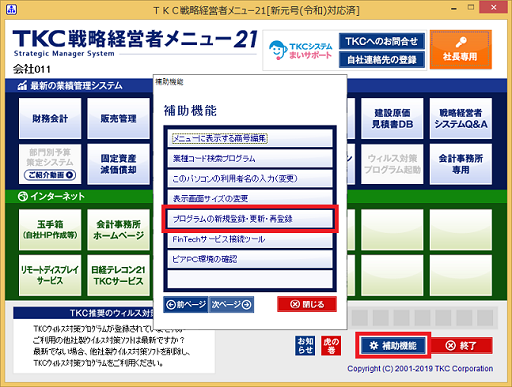
Task: Open 建設原価 見積書DB tile
Action: [x=392, y=118]
